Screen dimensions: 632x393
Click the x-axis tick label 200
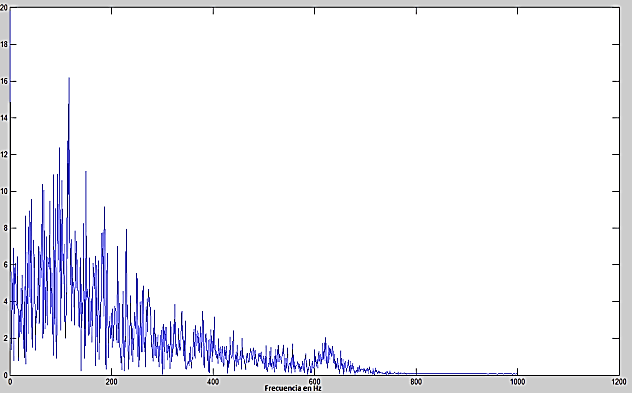(112, 382)
